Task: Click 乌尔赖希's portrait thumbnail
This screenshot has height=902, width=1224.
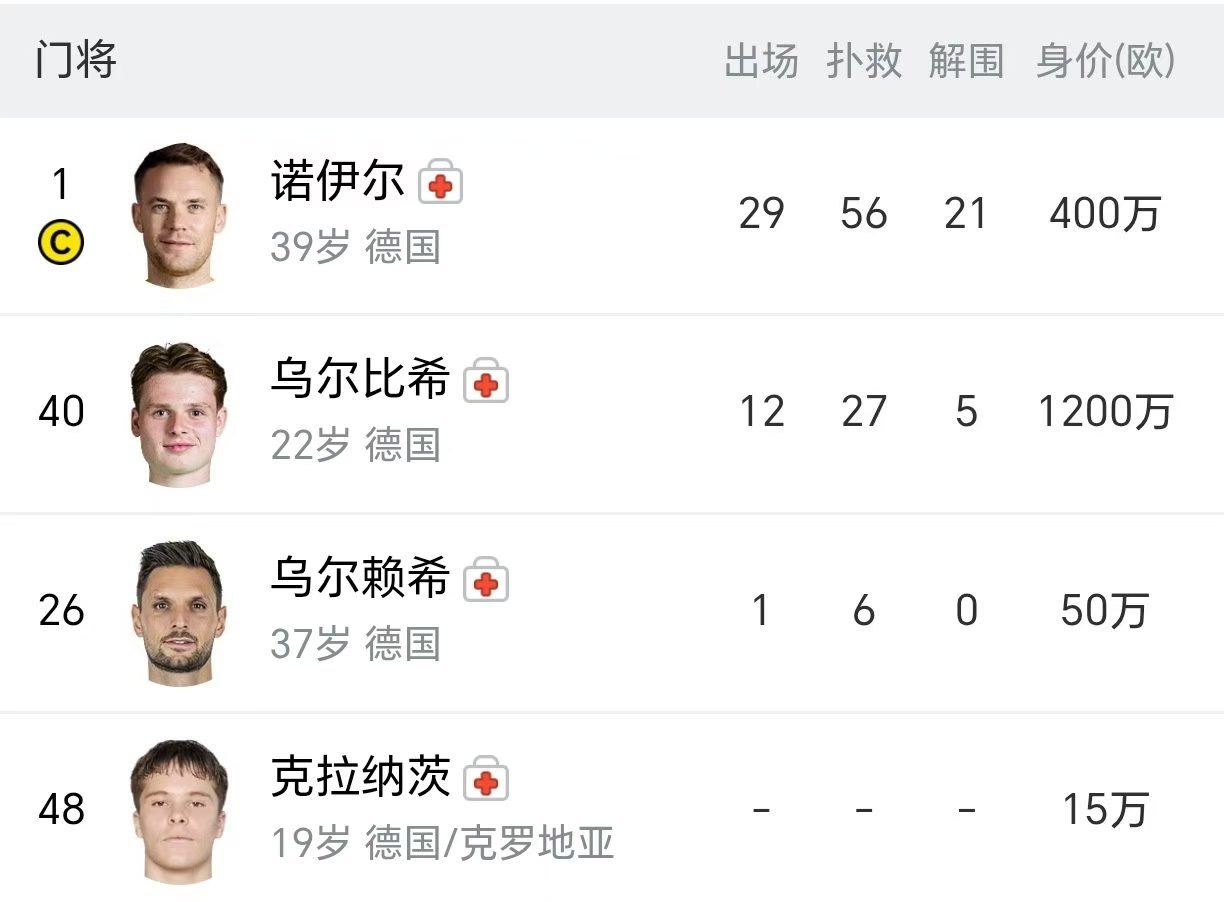Action: click(179, 613)
